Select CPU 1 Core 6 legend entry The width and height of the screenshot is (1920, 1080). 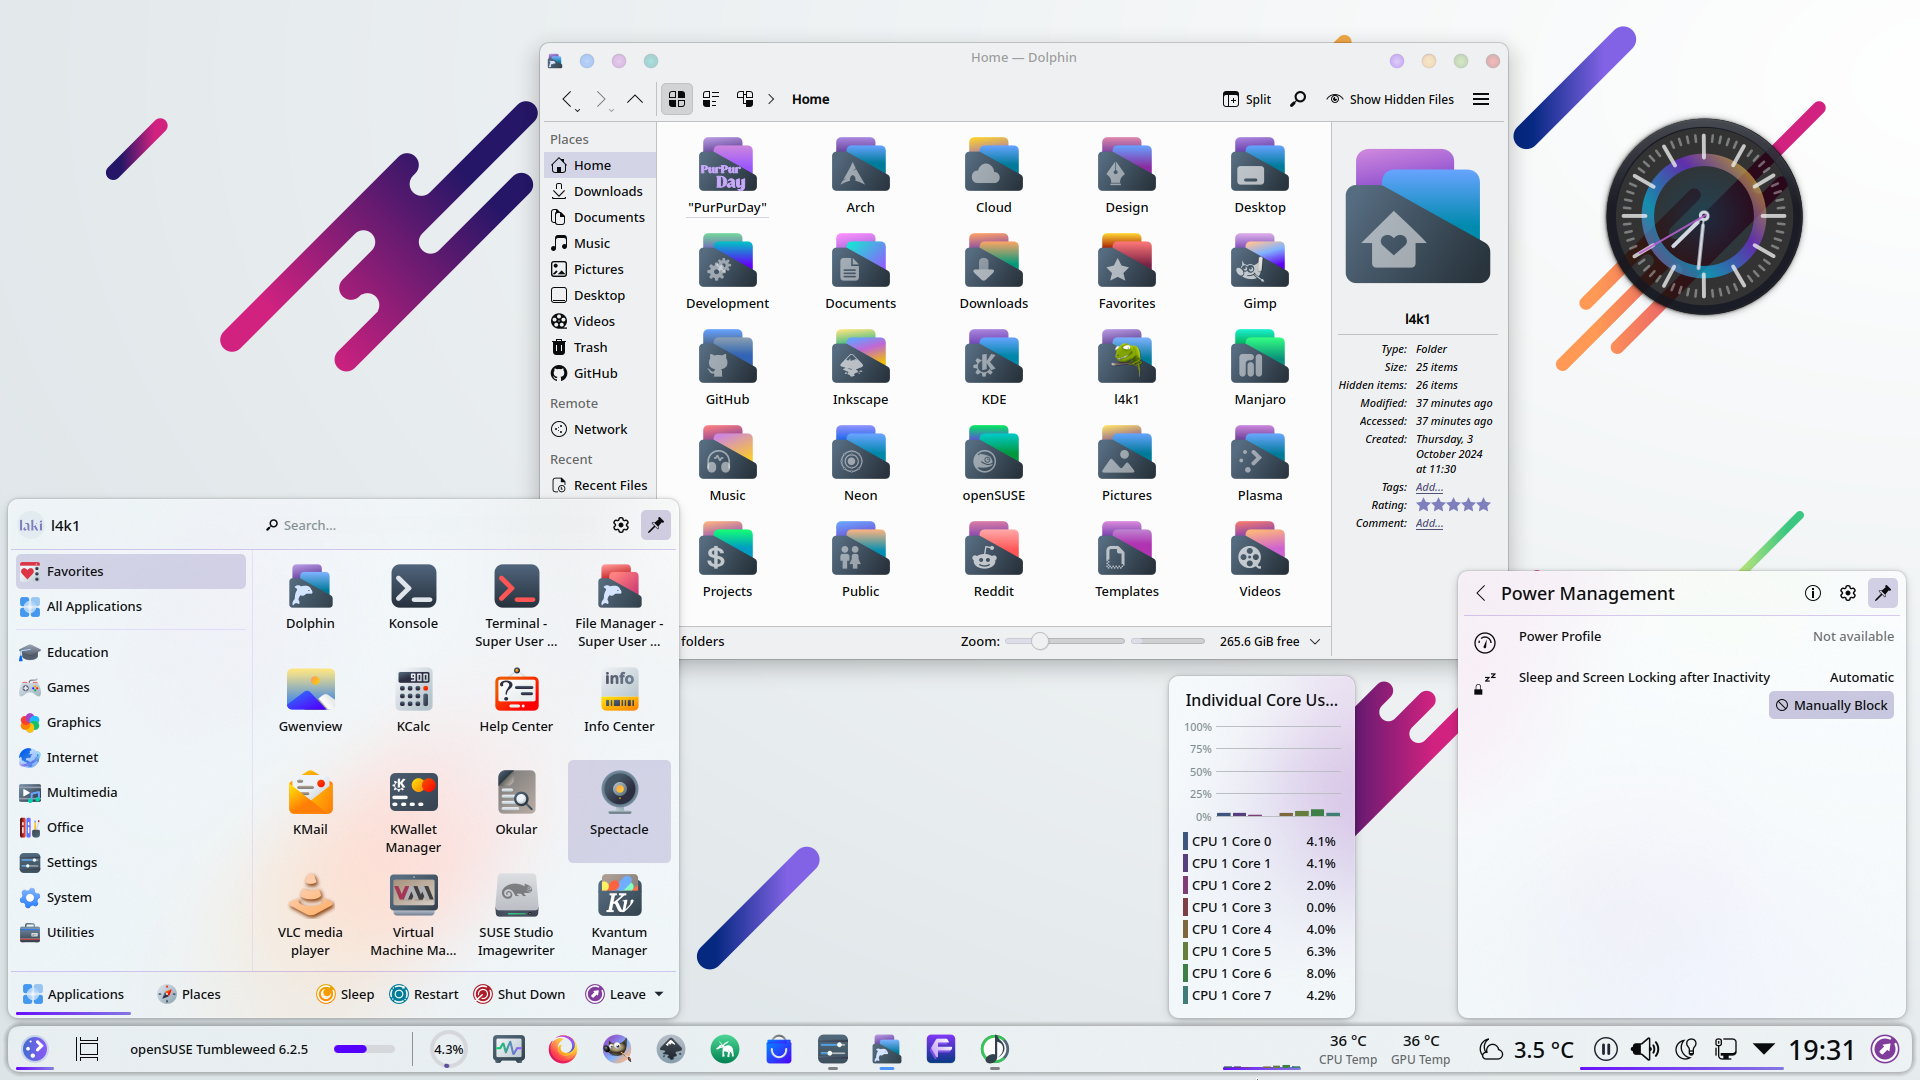[x=1260, y=973]
